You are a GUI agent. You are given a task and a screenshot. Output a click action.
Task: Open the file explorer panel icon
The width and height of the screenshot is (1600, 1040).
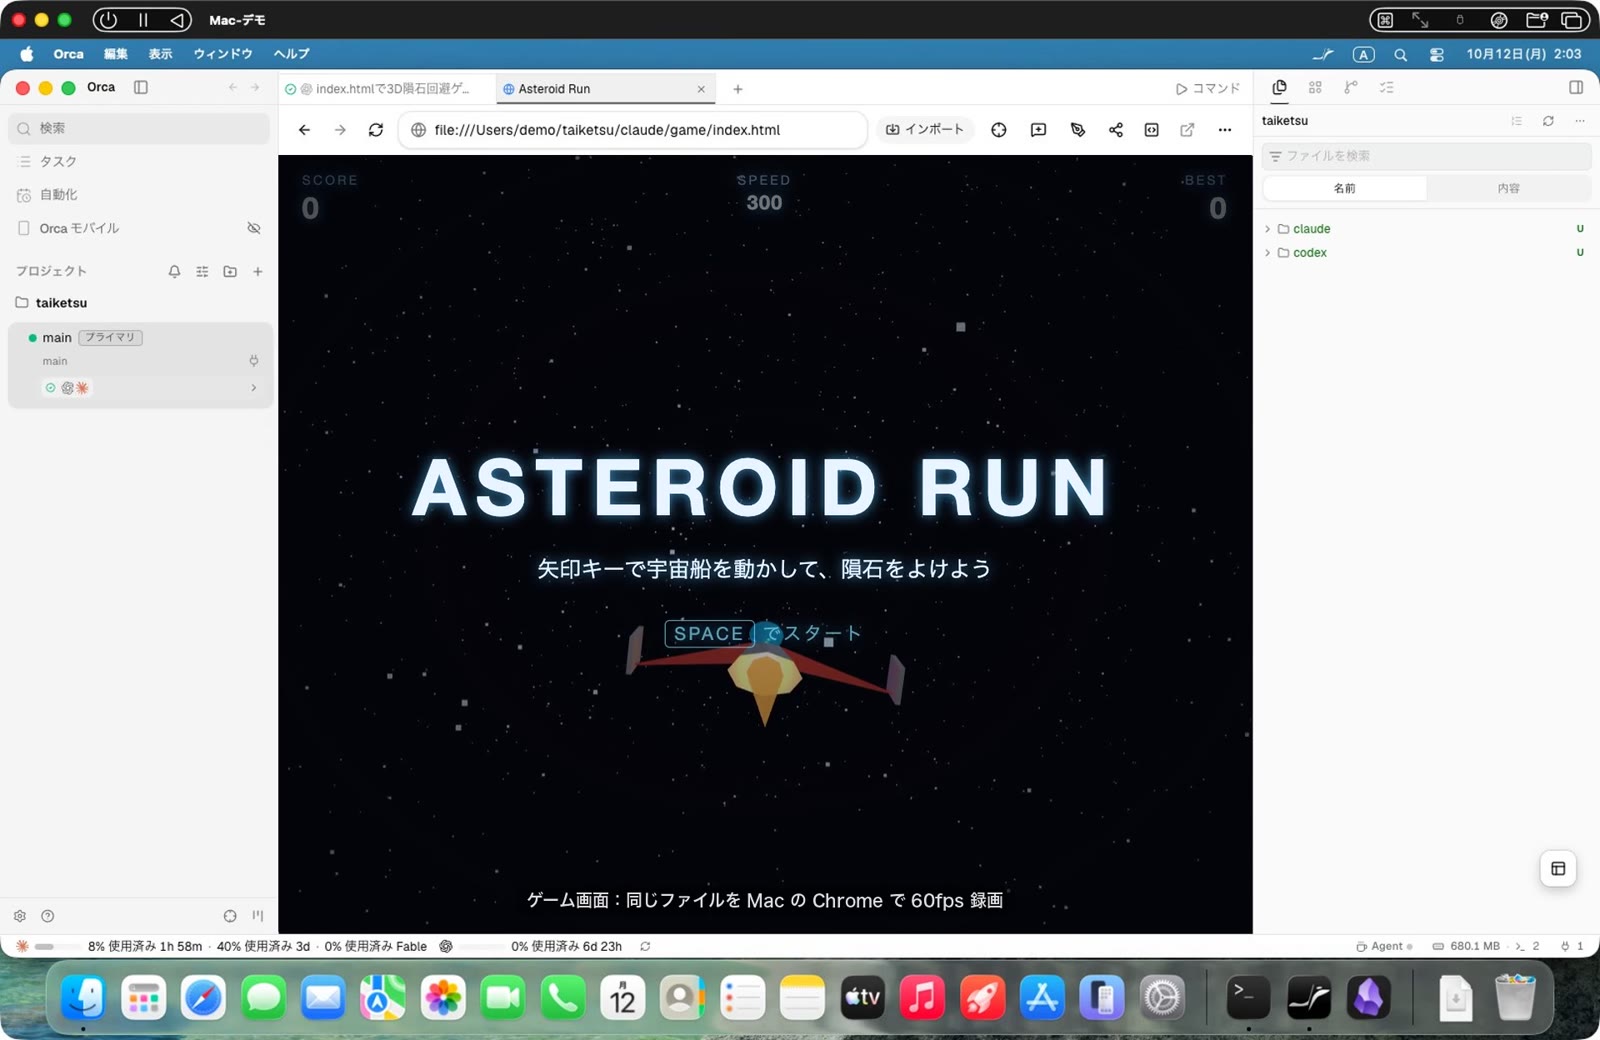pos(1279,88)
